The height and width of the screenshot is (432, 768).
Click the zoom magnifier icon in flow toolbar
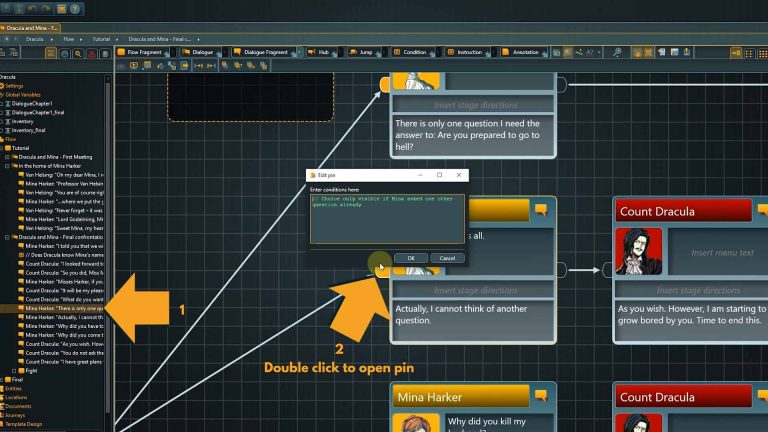point(617,52)
